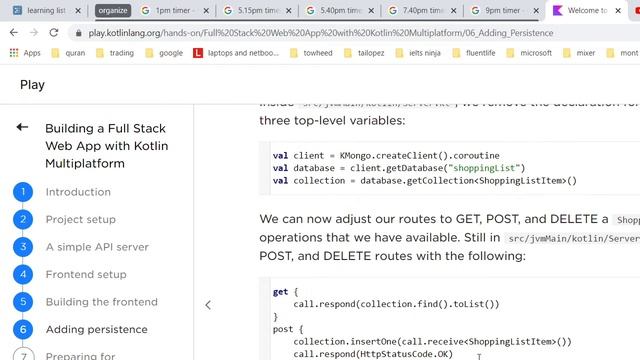640x360 pixels.
Task: Click the address bar URL
Action: [x=320, y=33]
